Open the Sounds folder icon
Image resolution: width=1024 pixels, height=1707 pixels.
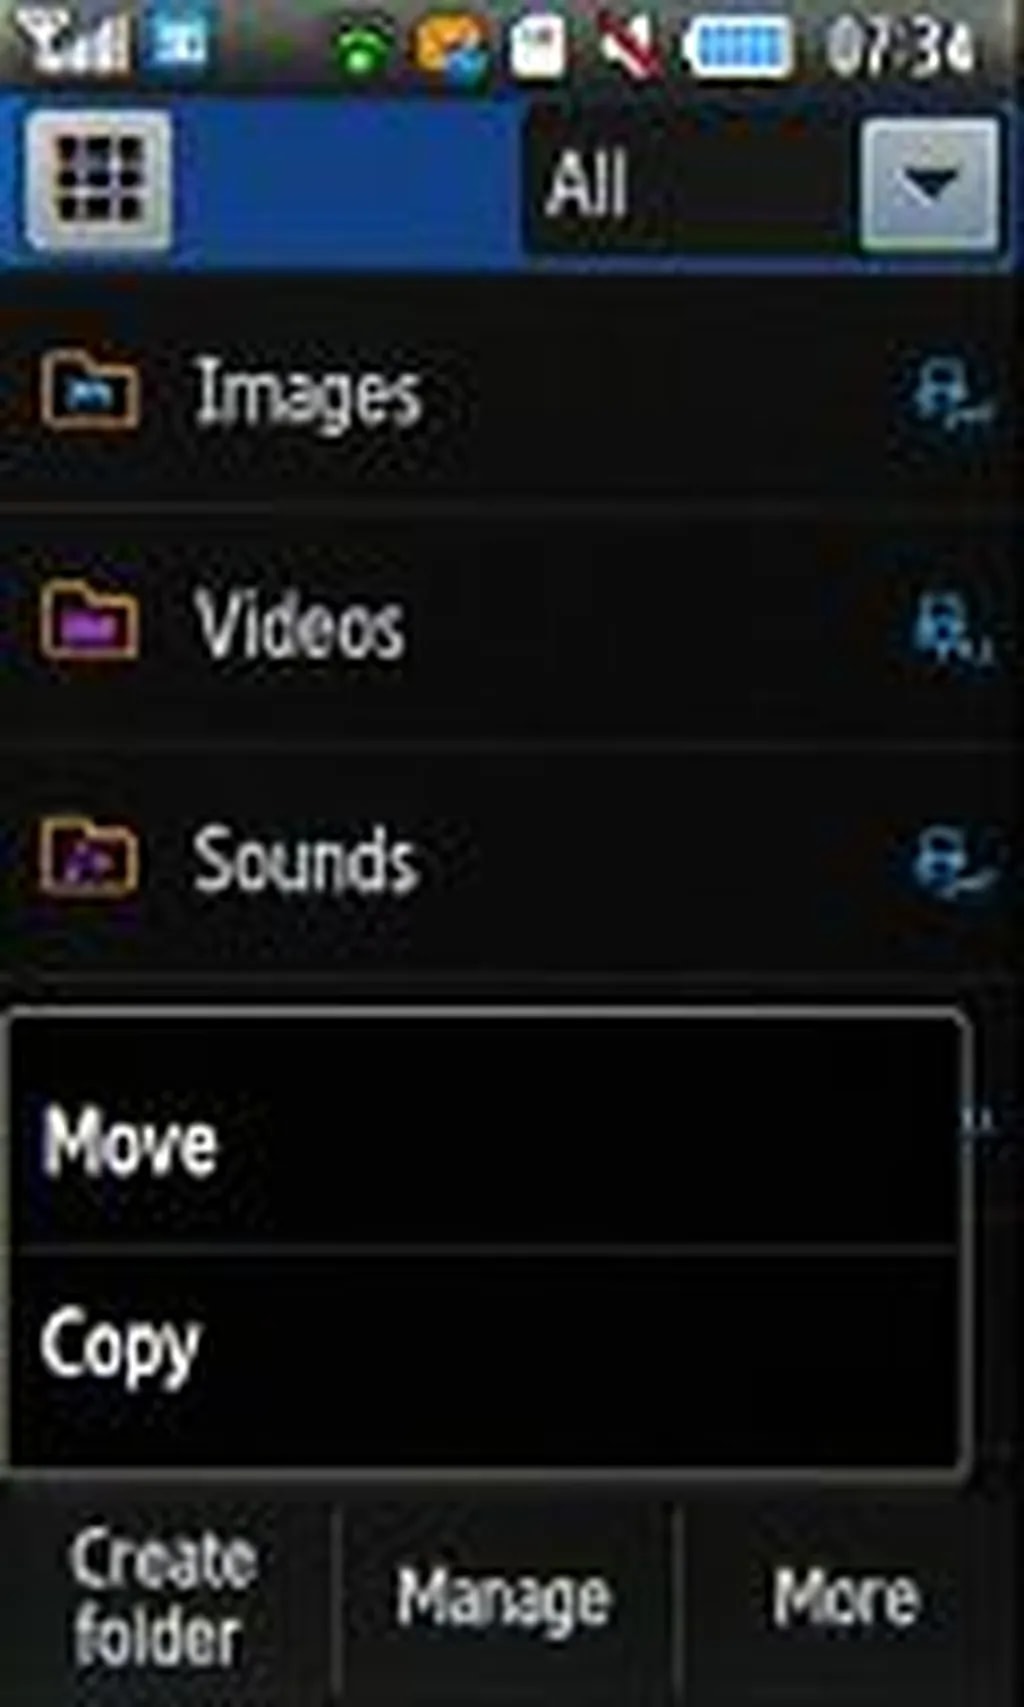click(x=88, y=855)
